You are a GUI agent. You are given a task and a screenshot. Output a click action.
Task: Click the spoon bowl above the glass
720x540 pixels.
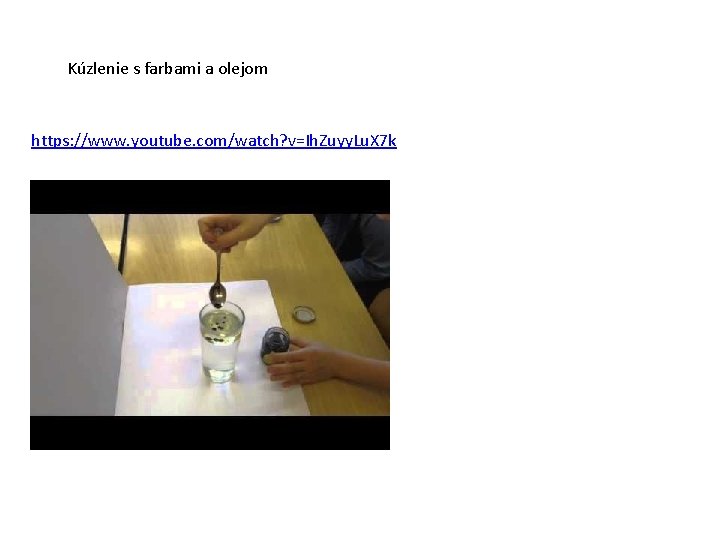[217, 294]
